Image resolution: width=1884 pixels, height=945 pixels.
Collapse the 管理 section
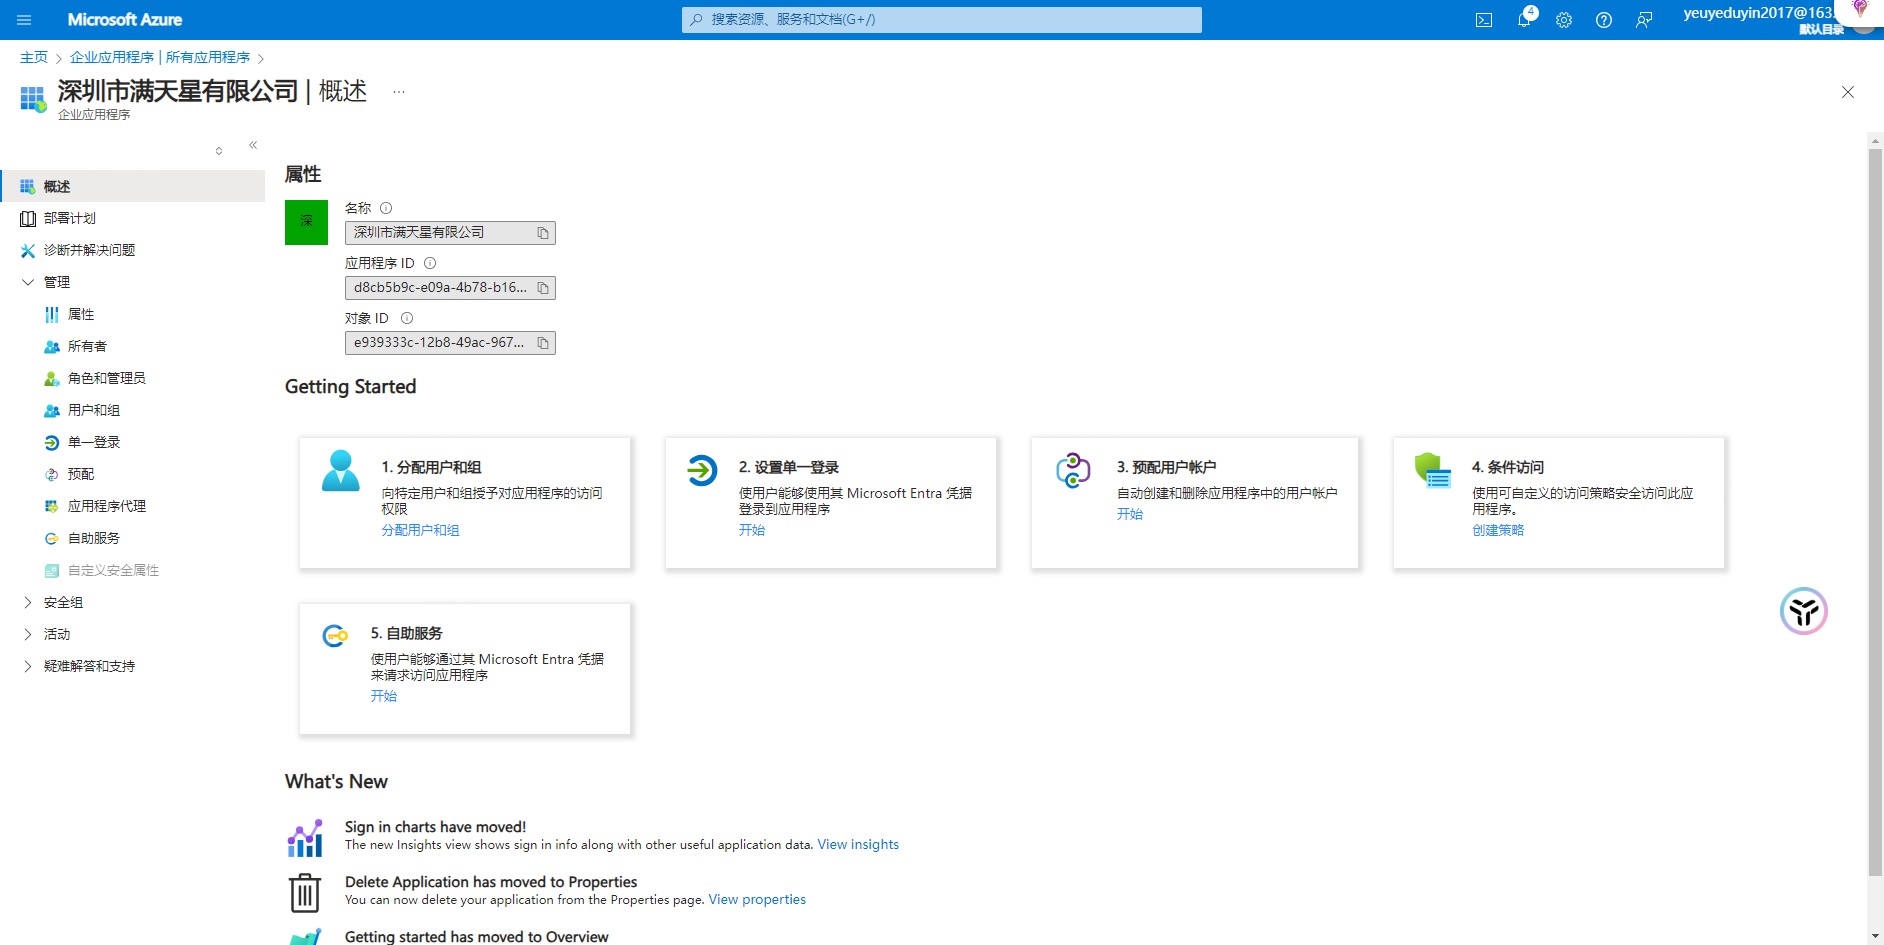(28, 282)
